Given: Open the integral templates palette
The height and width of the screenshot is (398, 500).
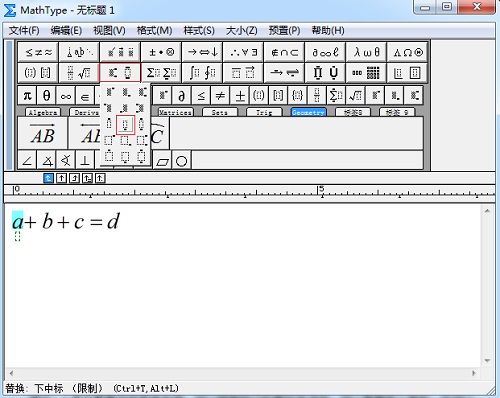Looking at the screenshot, I should coord(202,73).
